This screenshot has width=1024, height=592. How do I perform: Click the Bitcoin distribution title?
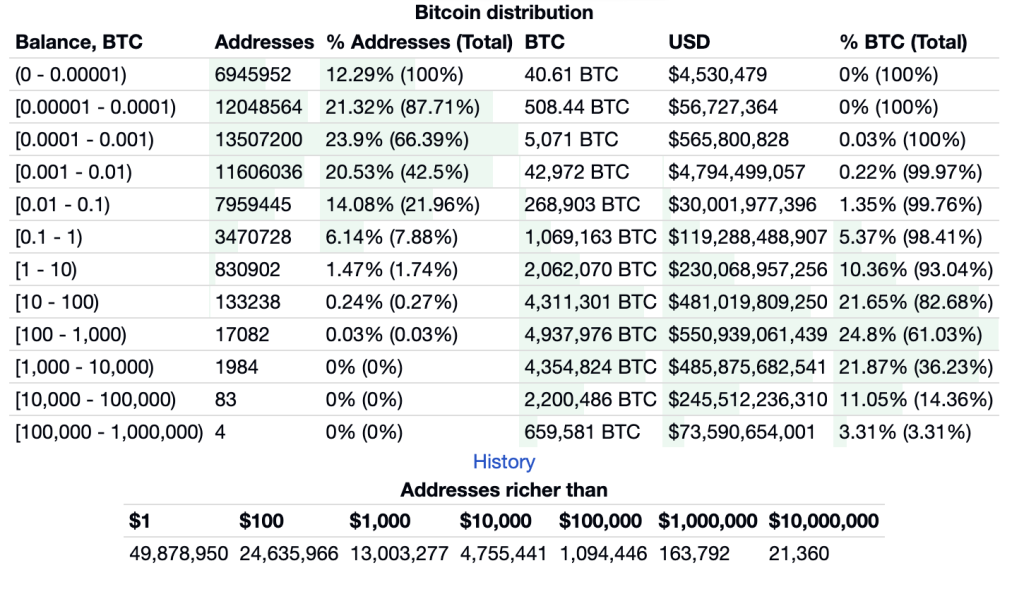pos(504,13)
